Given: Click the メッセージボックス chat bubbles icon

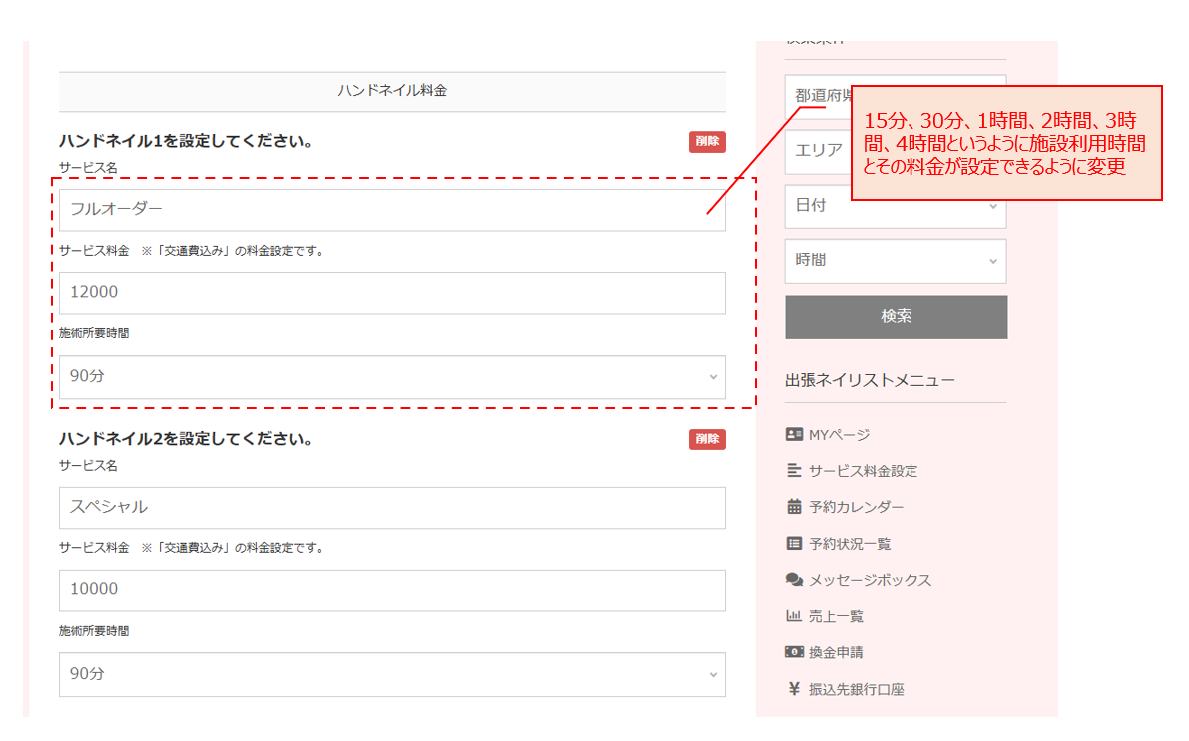Looking at the screenshot, I should 794,580.
